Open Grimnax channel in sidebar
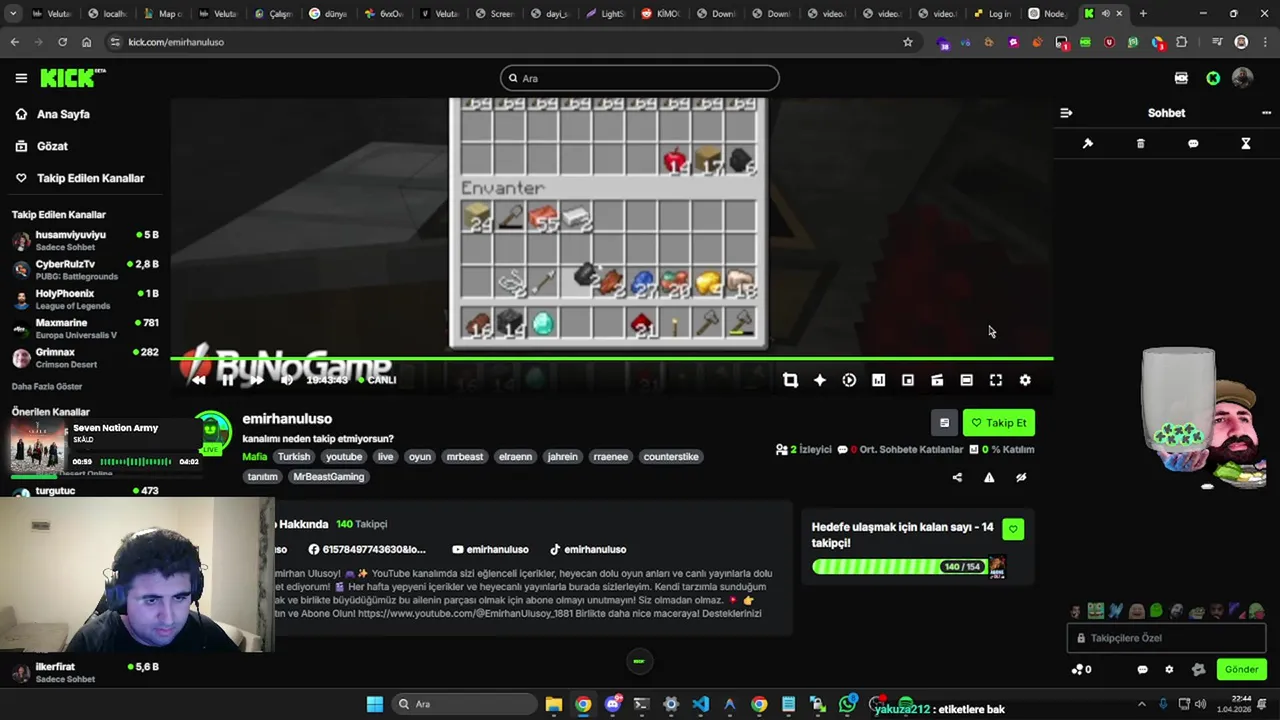1280x720 pixels. (85, 358)
